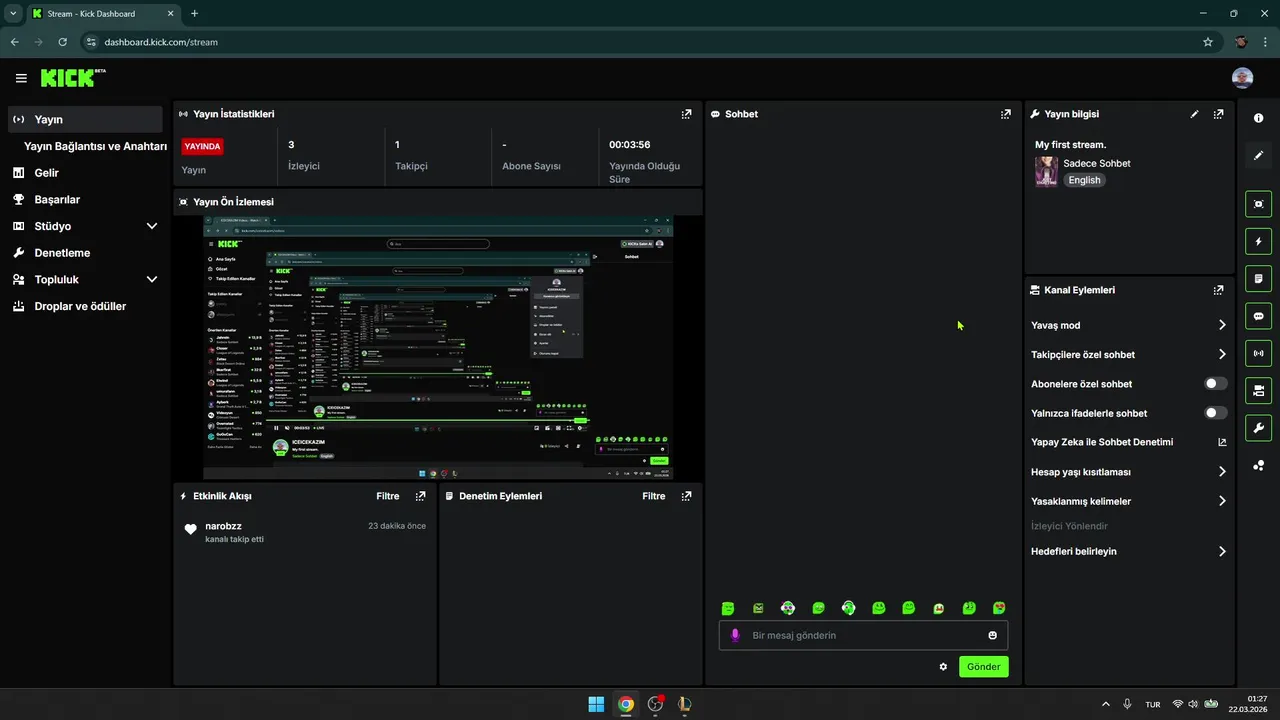
Task: Open the Yapay Zeka ile Sohbet Denetimi external link icon
Action: [1222, 442]
